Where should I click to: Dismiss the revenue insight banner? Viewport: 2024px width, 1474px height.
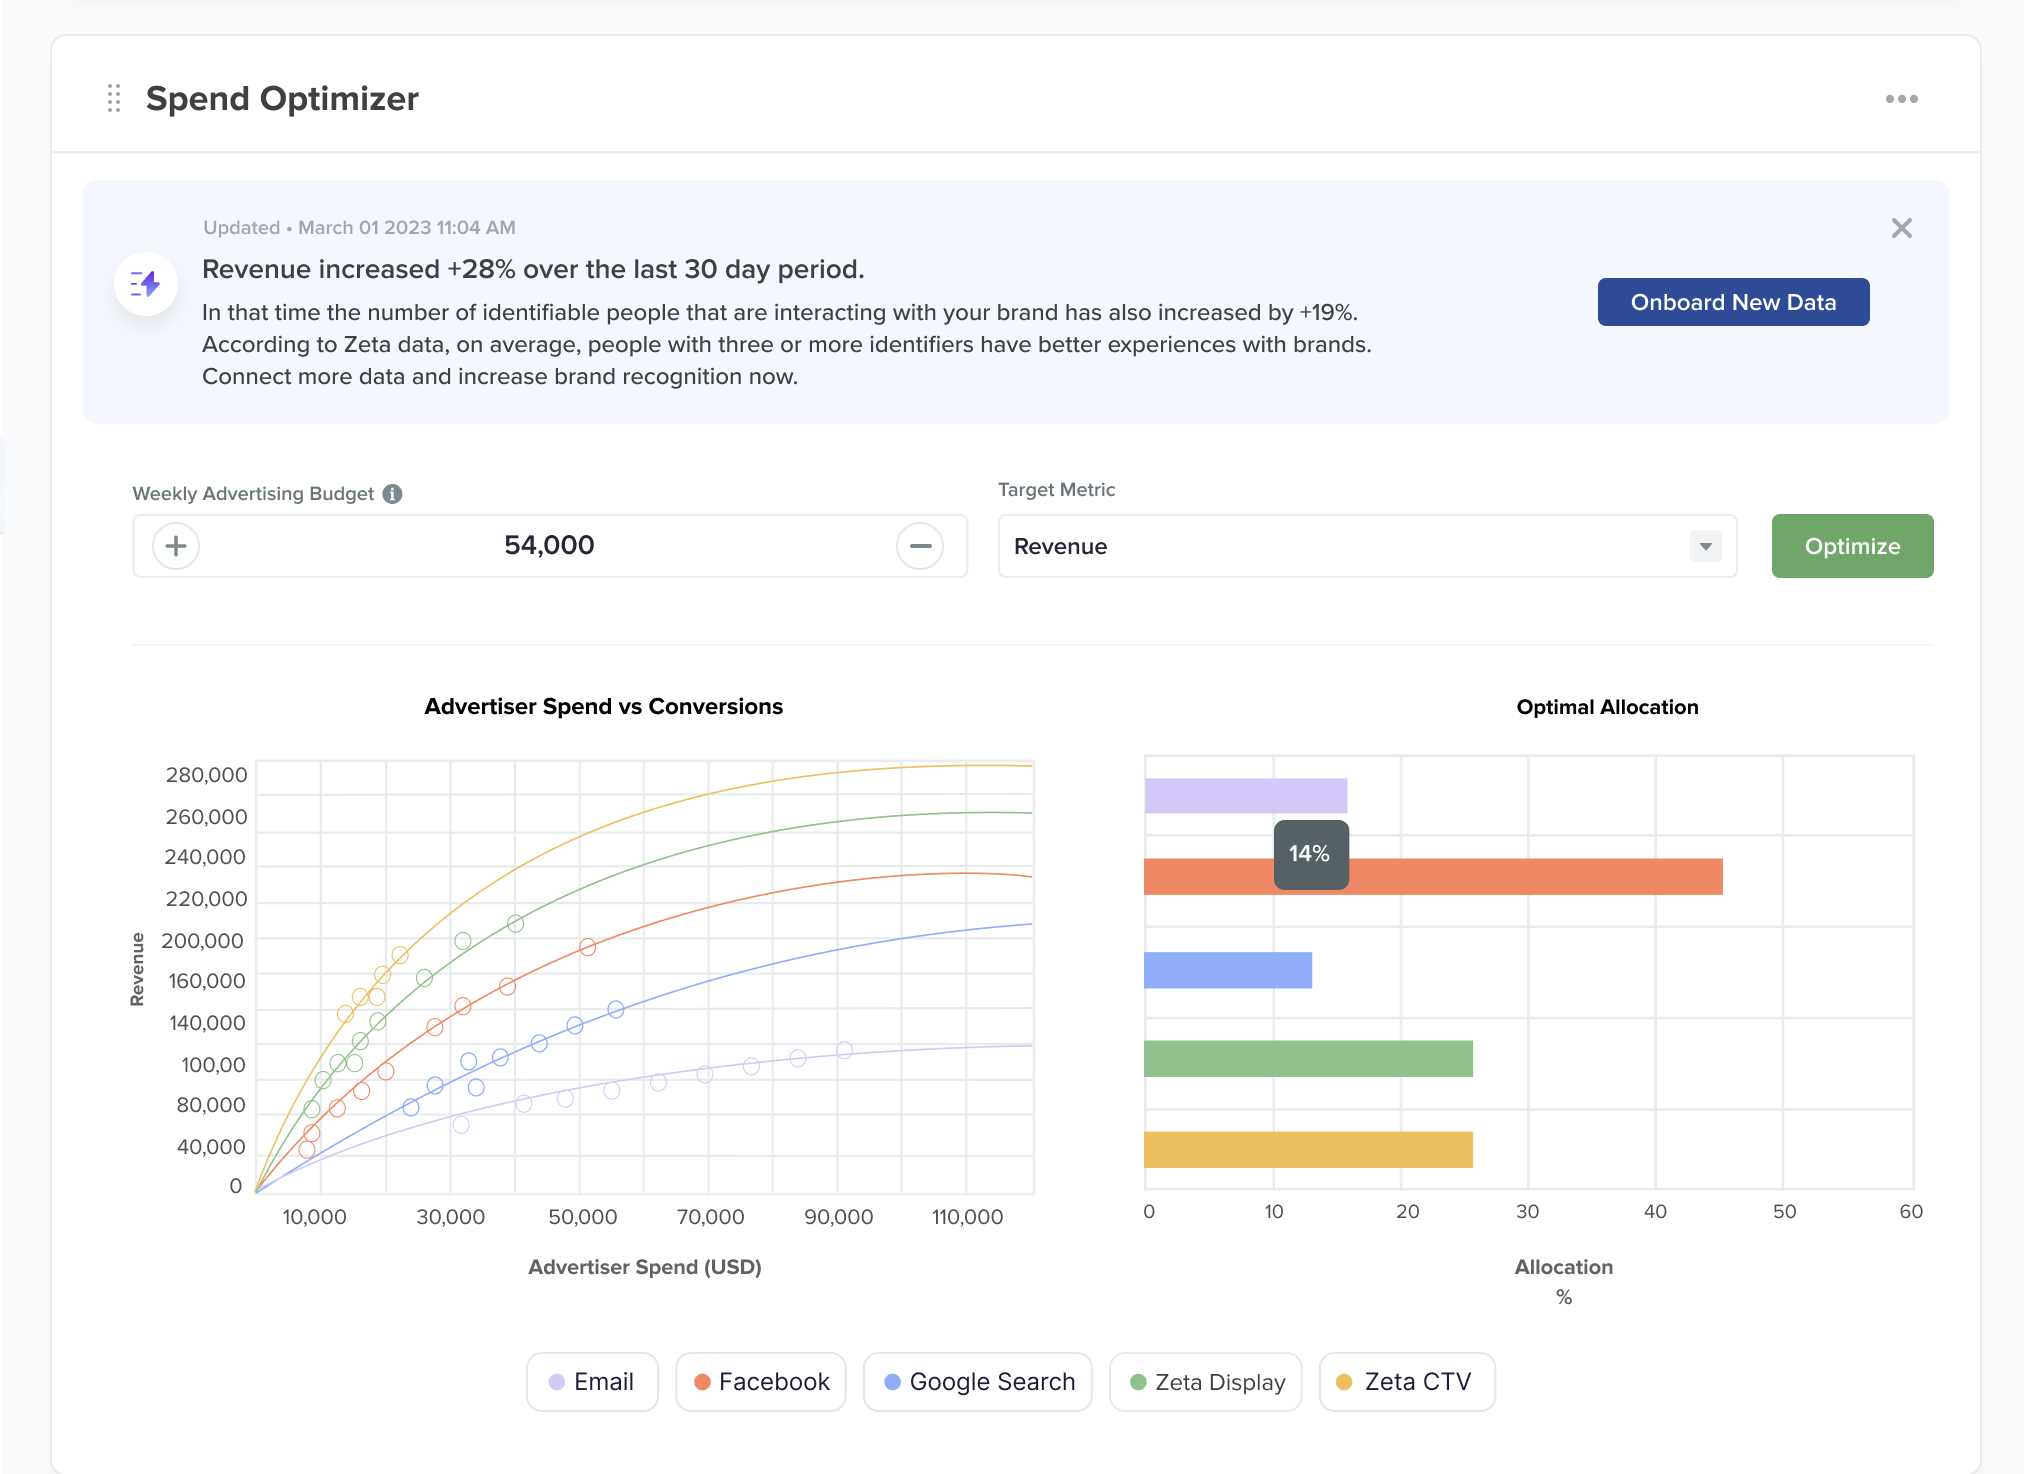[x=1901, y=228]
